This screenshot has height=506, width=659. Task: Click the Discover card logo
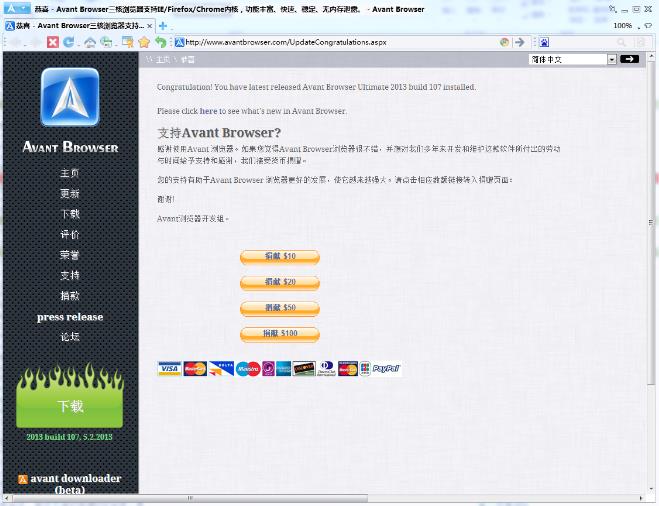click(x=304, y=369)
